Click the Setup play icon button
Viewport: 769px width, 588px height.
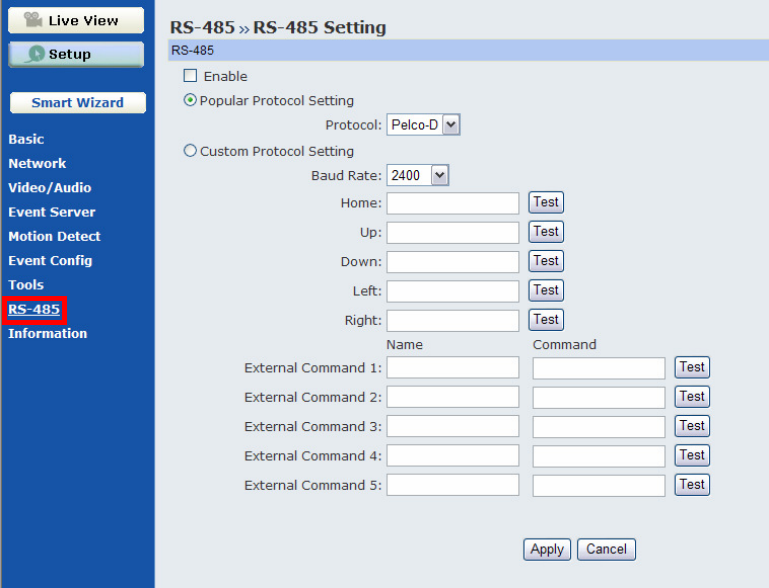click(x=77, y=54)
